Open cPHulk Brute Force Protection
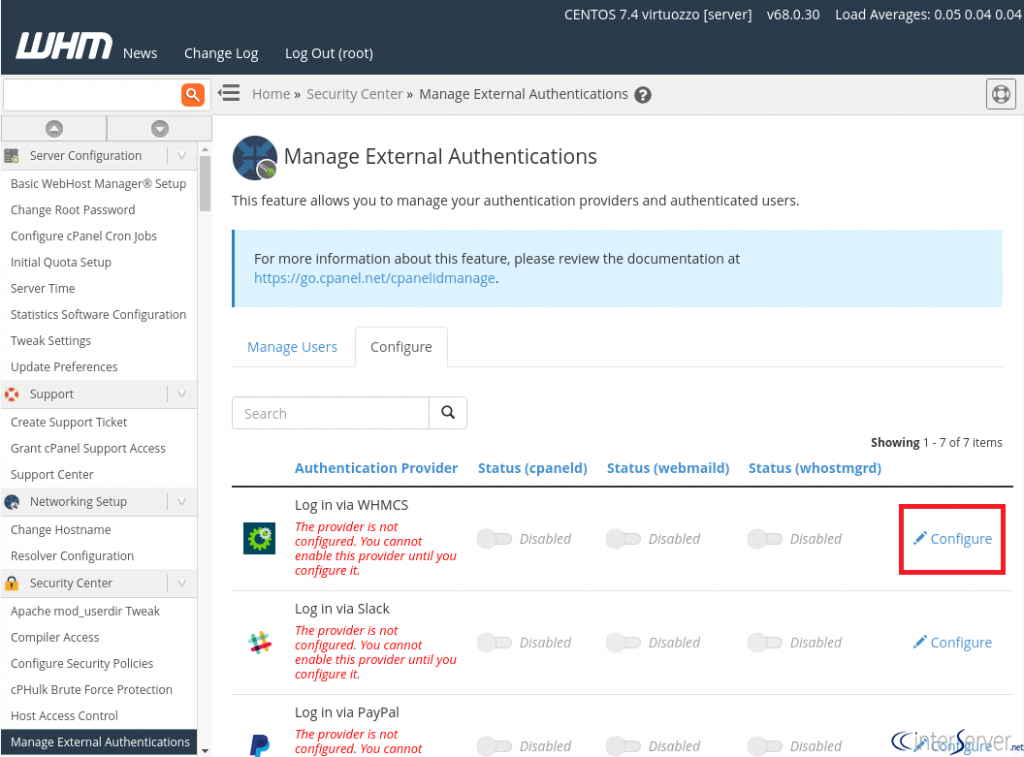This screenshot has height=757, width=1024. [x=91, y=689]
